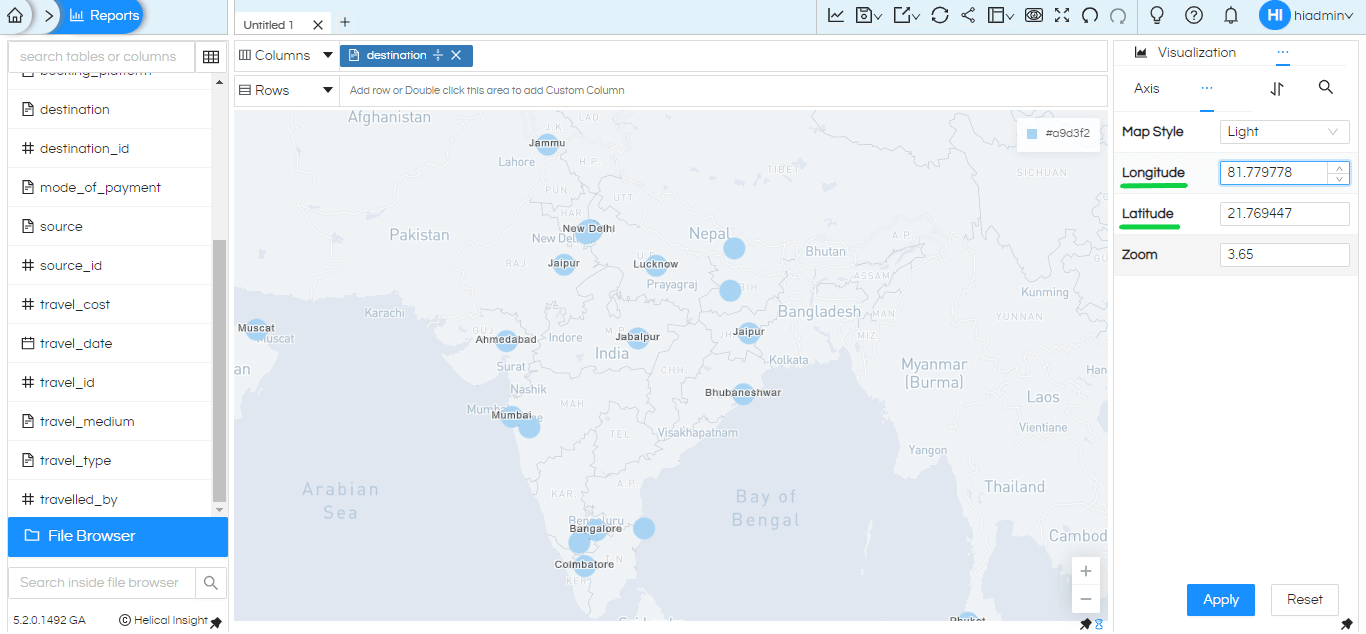
Task: Zoom out on the map
Action: 1085,599
